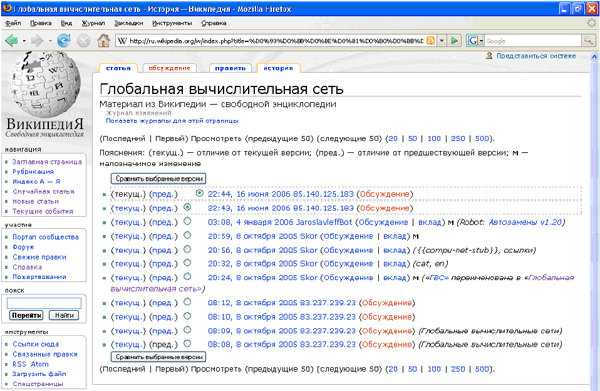This screenshot has height=391, width=600.
Task: Open the Справка menu
Action: click(214, 23)
